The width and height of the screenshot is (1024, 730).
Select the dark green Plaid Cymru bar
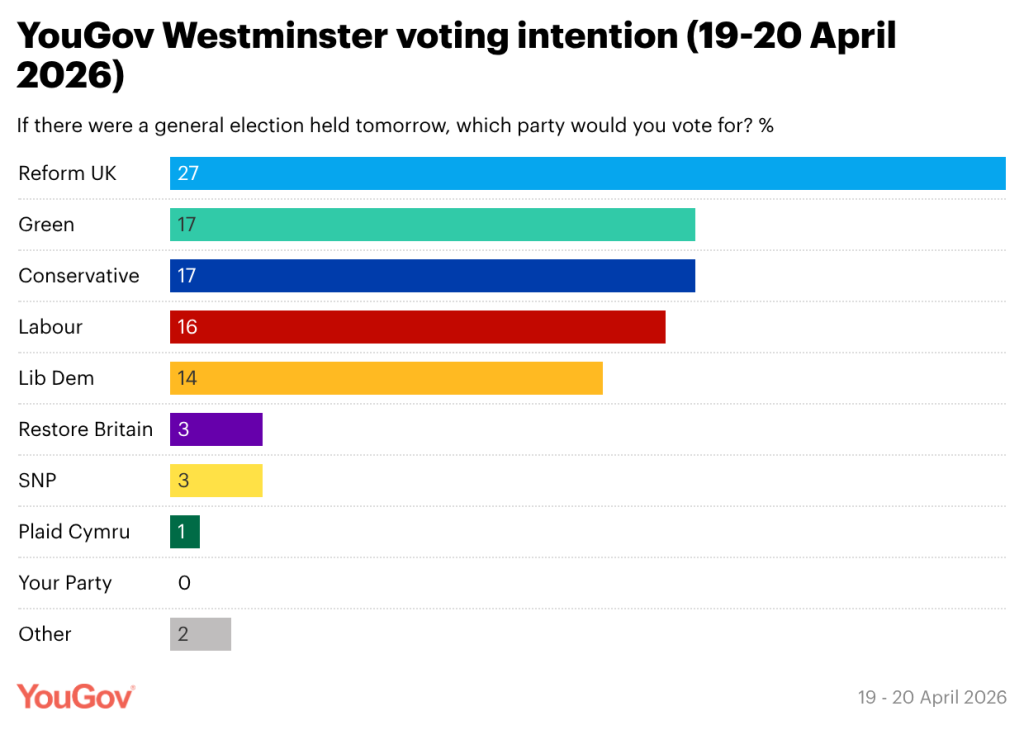click(x=185, y=532)
